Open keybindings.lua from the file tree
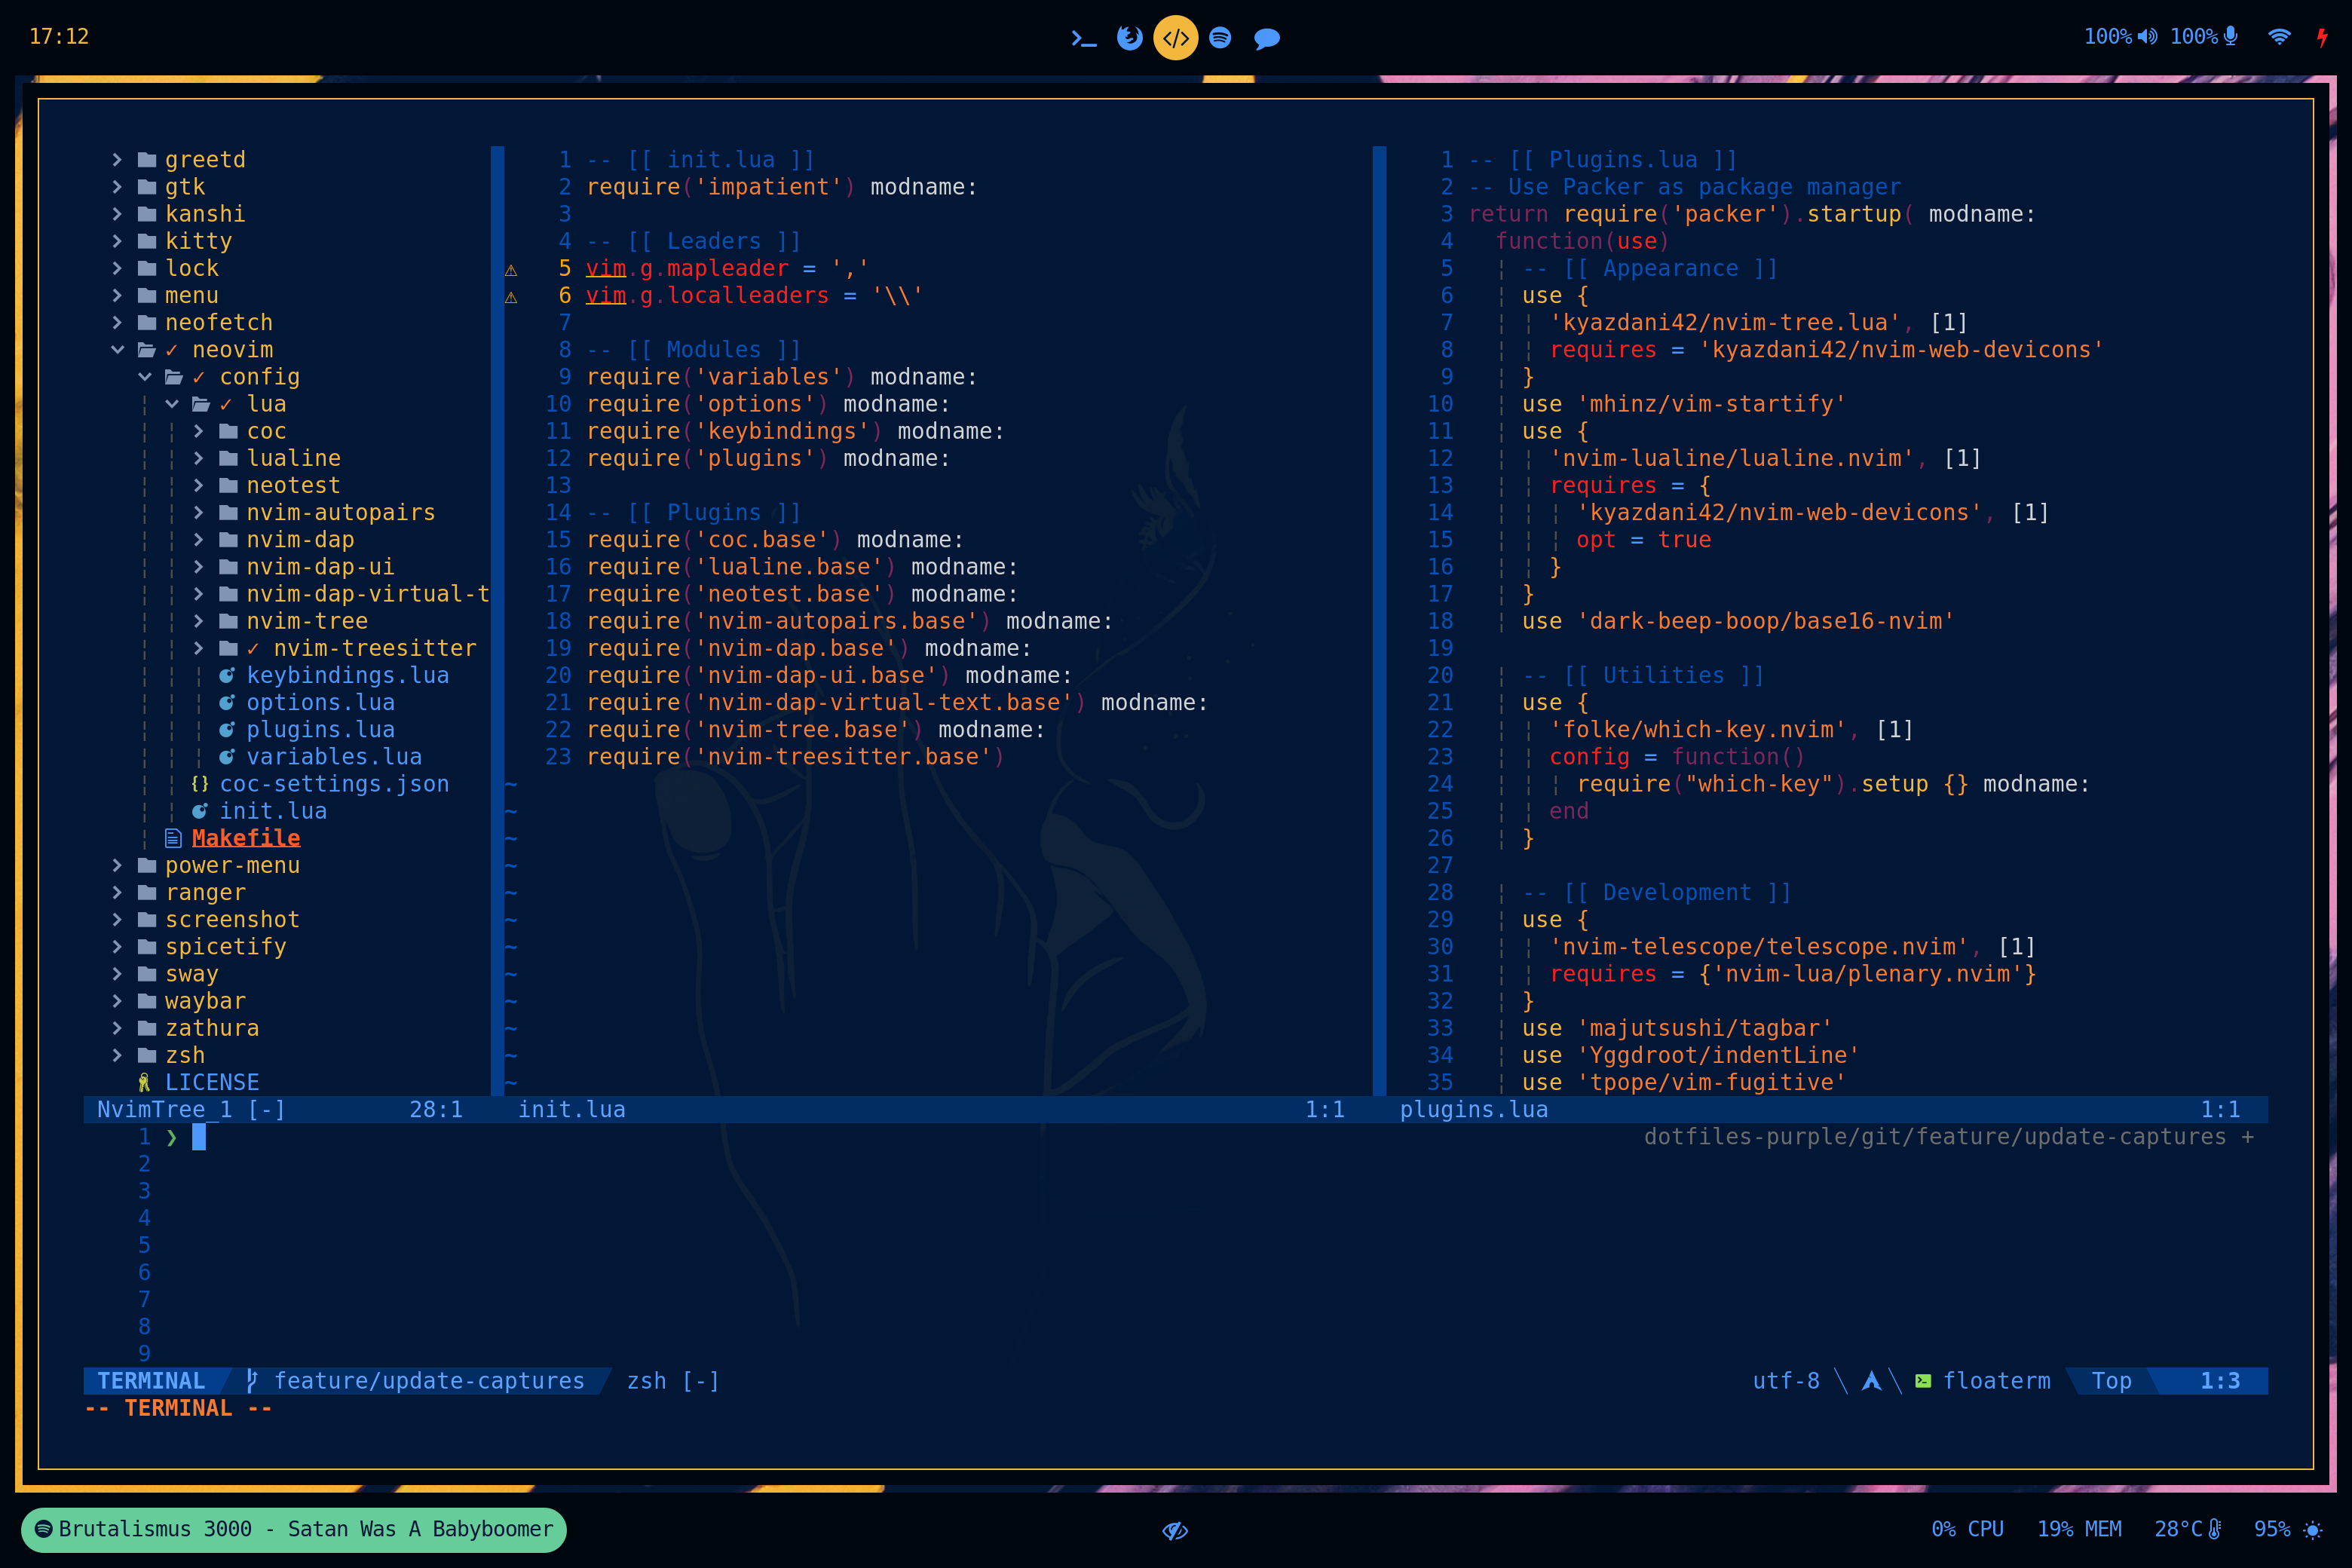 click(347, 676)
